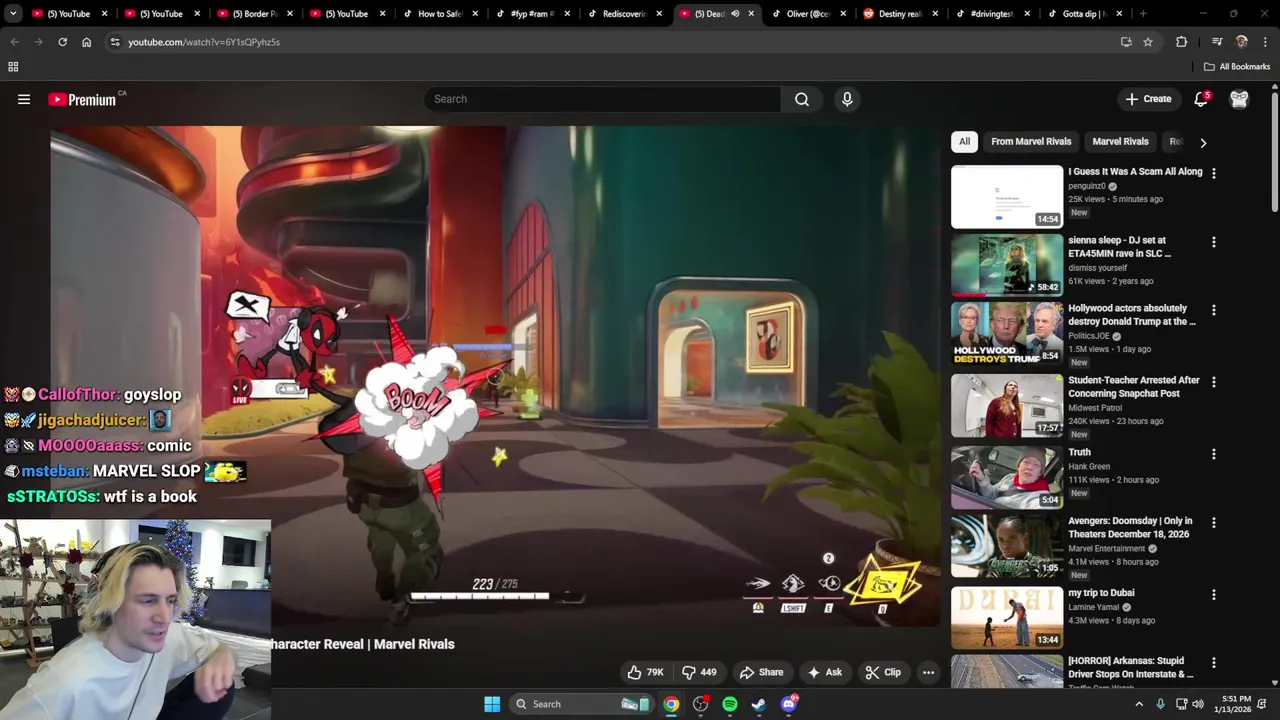
Task: Click the YouTube search input field
Action: (x=602, y=99)
